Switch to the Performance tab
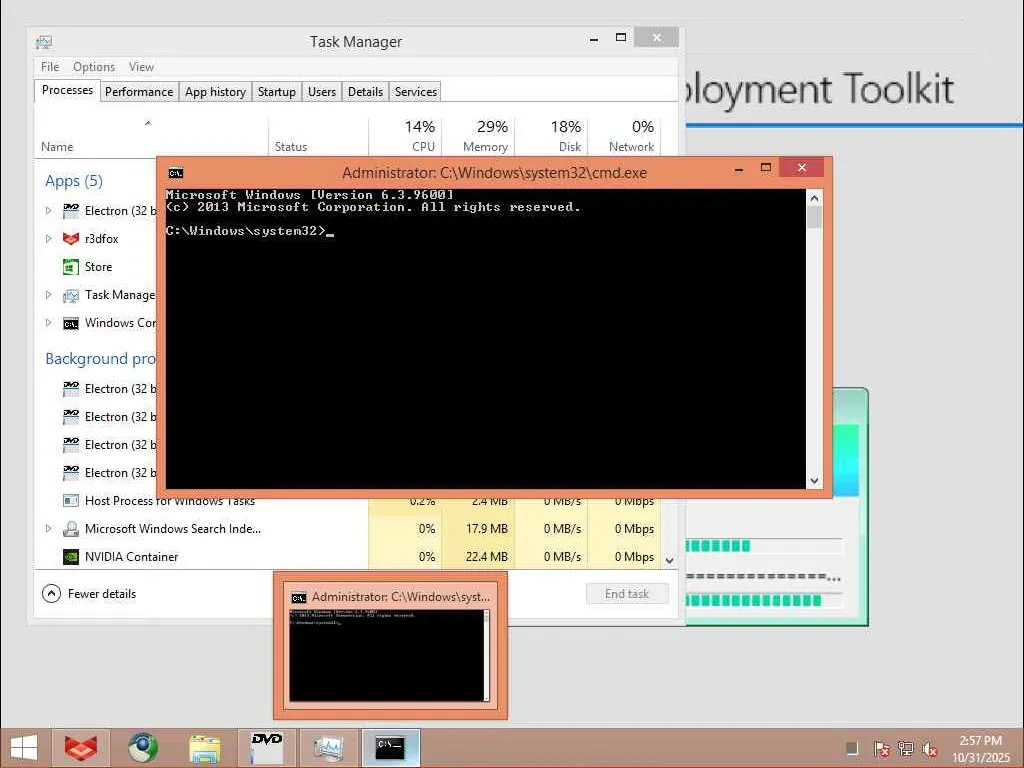1024x768 pixels. click(x=139, y=92)
